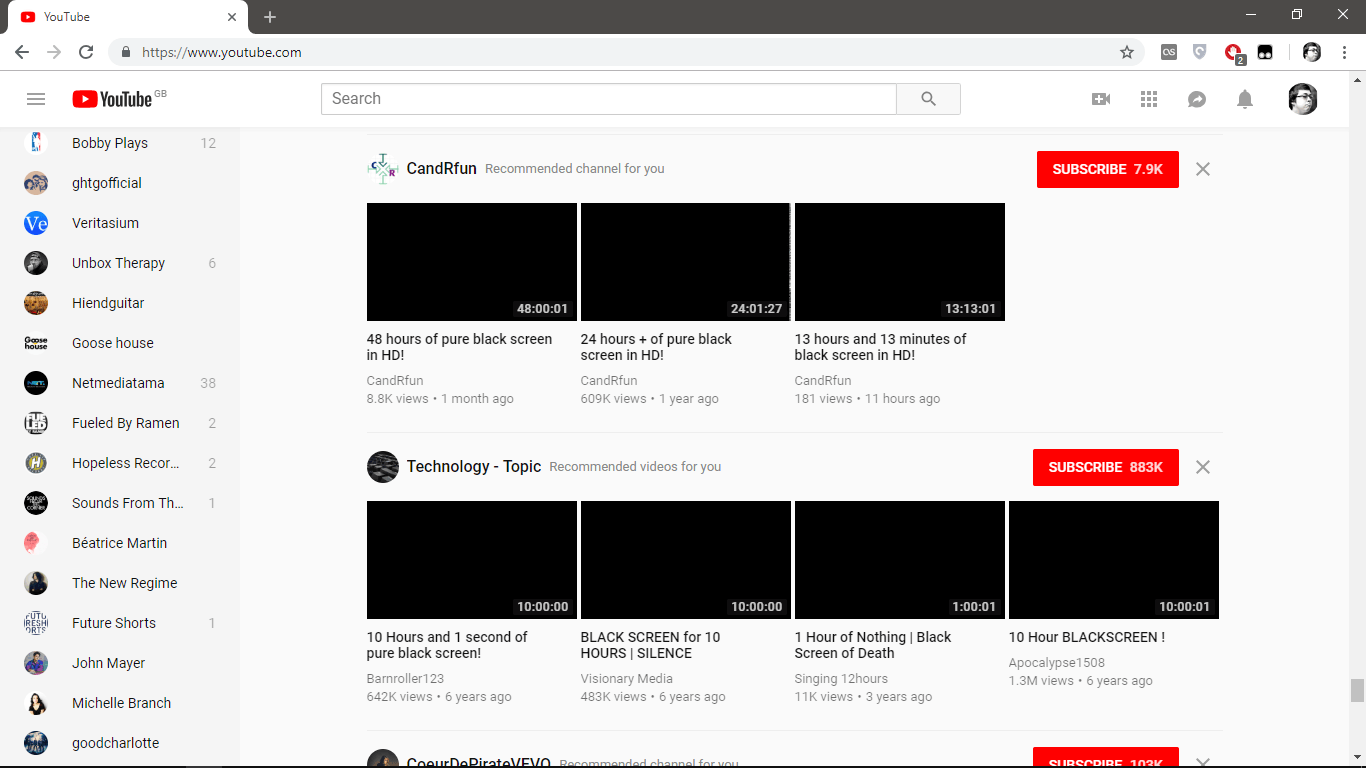This screenshot has width=1366, height=768.
Task: Open the account avatar menu
Action: (x=1302, y=99)
